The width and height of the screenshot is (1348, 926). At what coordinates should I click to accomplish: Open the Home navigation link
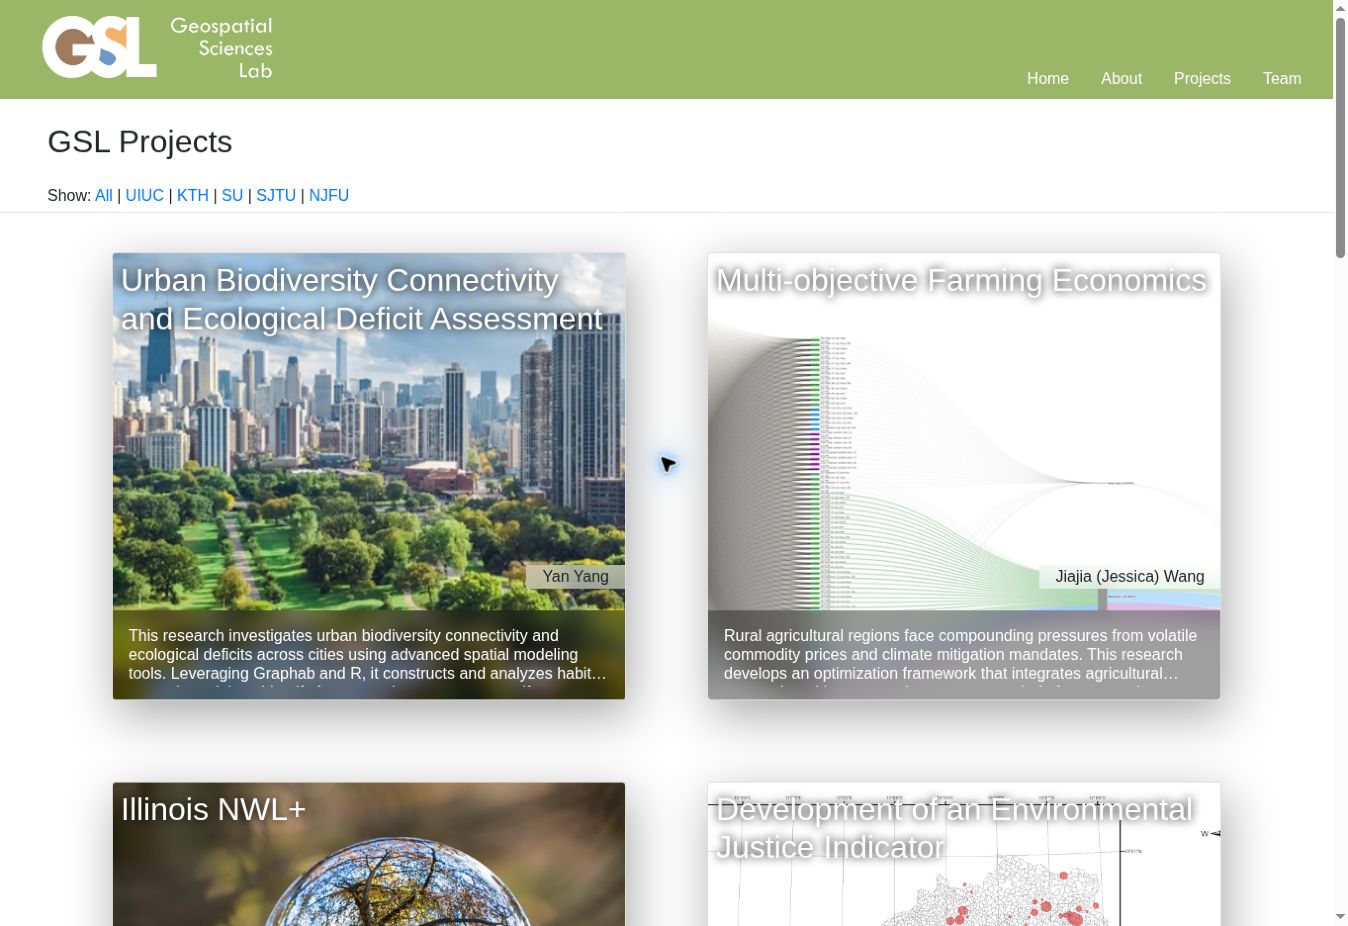[1047, 79]
